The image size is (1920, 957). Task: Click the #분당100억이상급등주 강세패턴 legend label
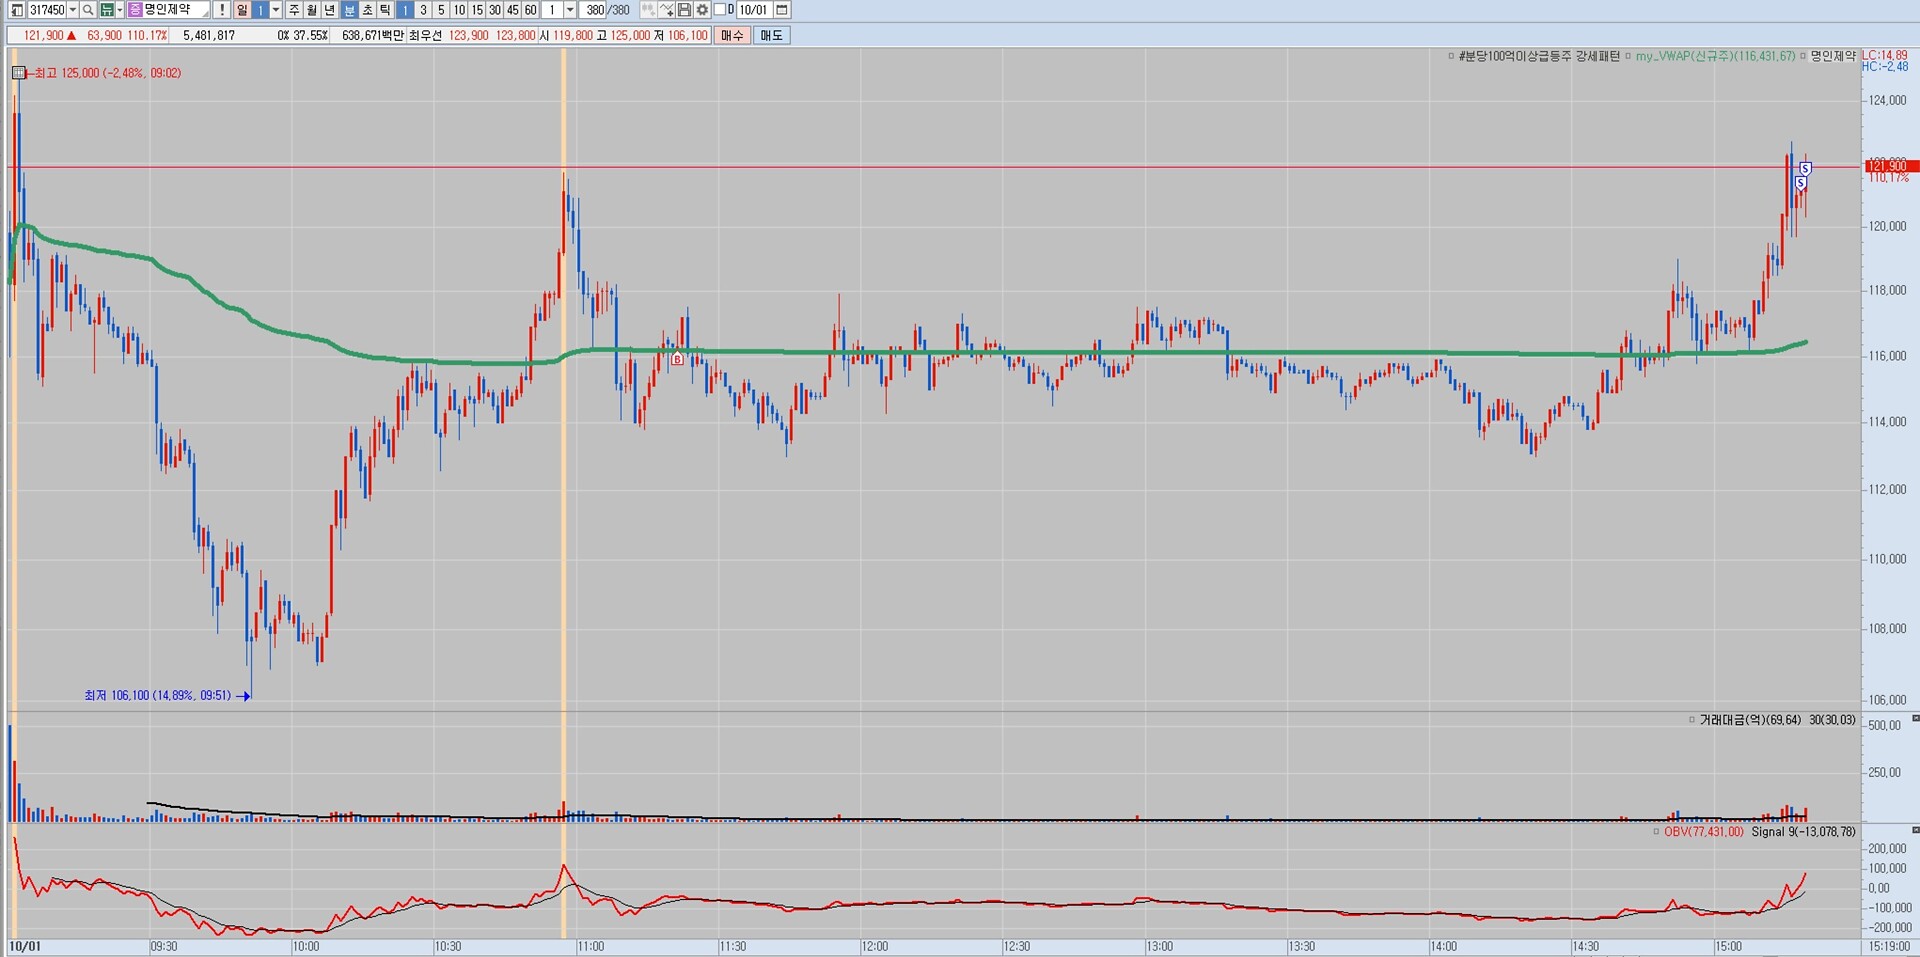(1539, 56)
